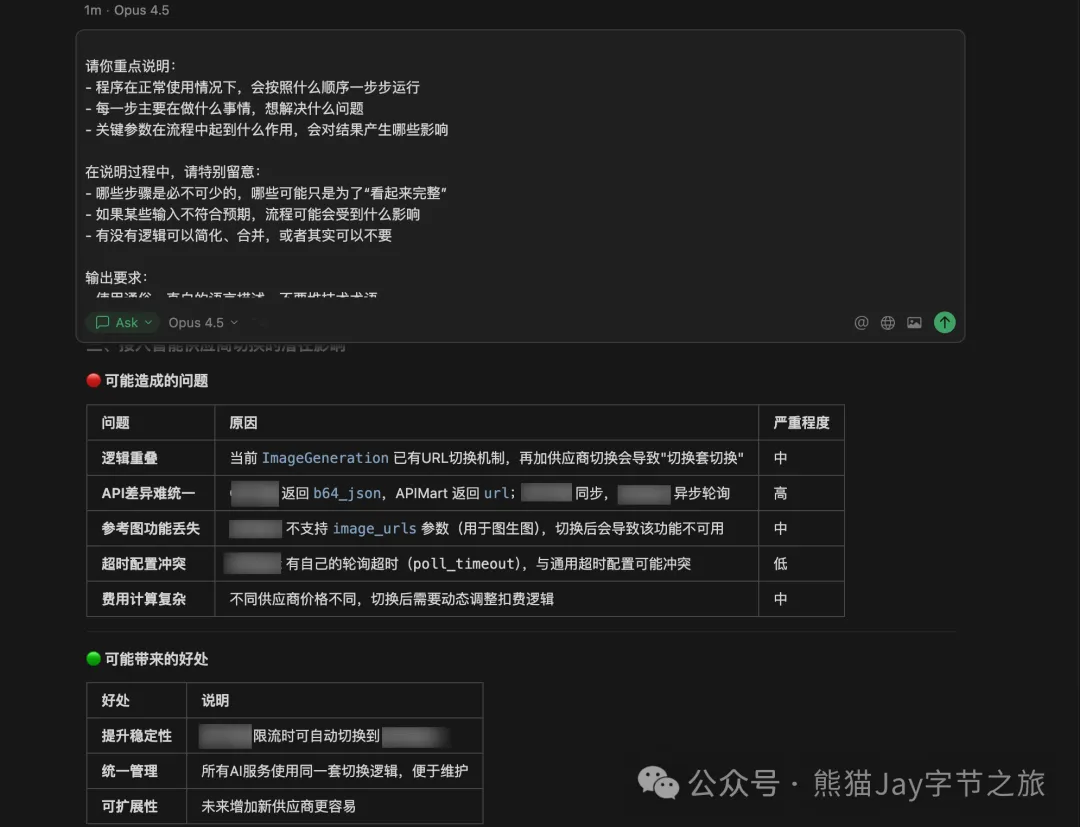This screenshot has width=1080, height=827.
Task: Expand the chevron next to Ask
Action: tap(148, 322)
